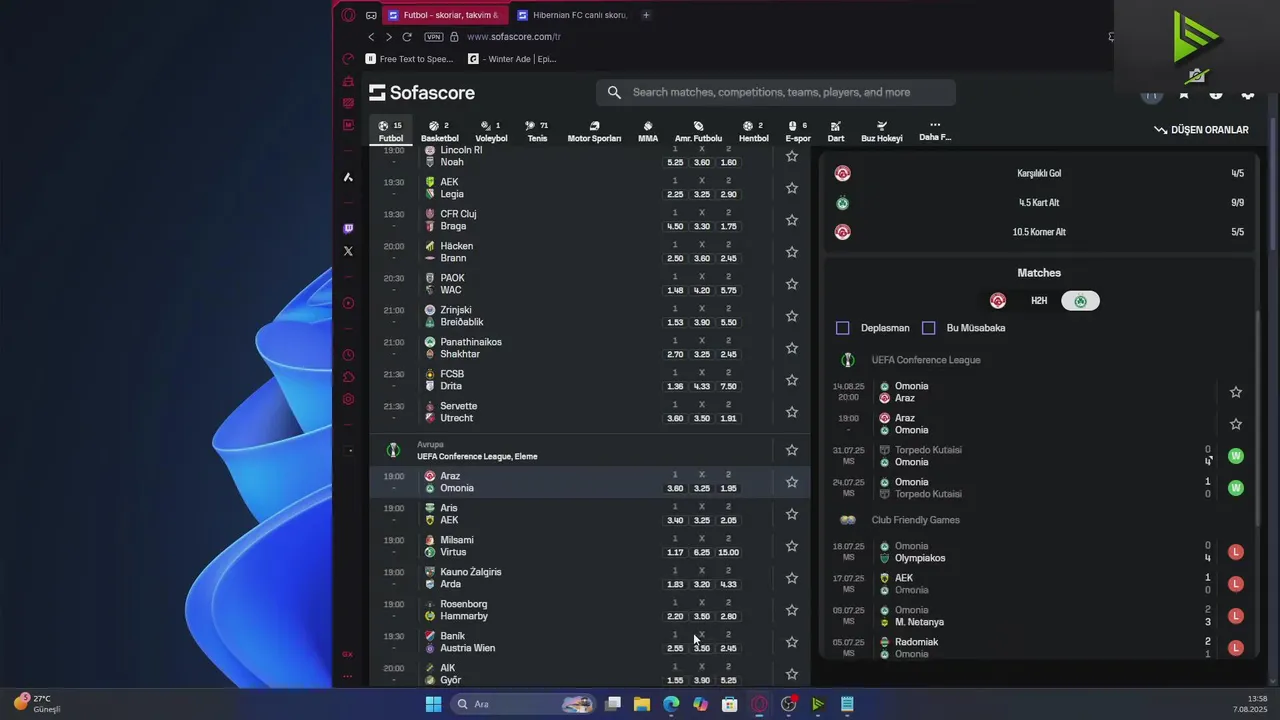Open UEFA Conference League heading in Matches
The width and height of the screenshot is (1280, 720).
(926, 360)
